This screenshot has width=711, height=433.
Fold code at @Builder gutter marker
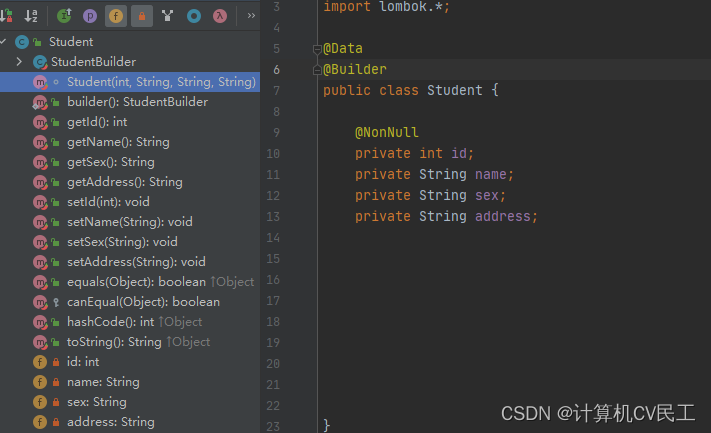(317, 70)
